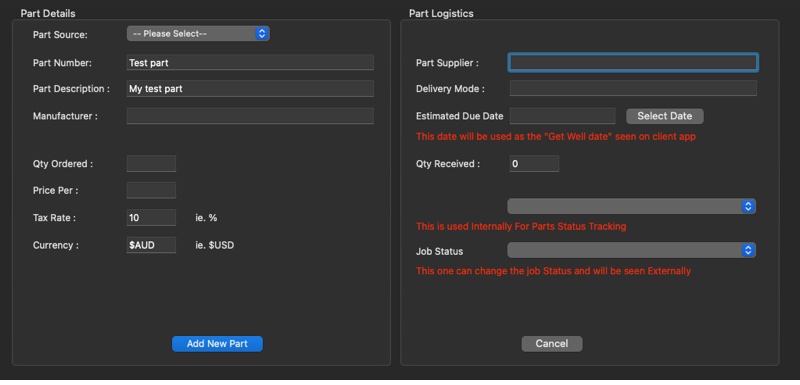The height and width of the screenshot is (385, 800).
Task: Click the Part Supplier field
Action: click(633, 63)
